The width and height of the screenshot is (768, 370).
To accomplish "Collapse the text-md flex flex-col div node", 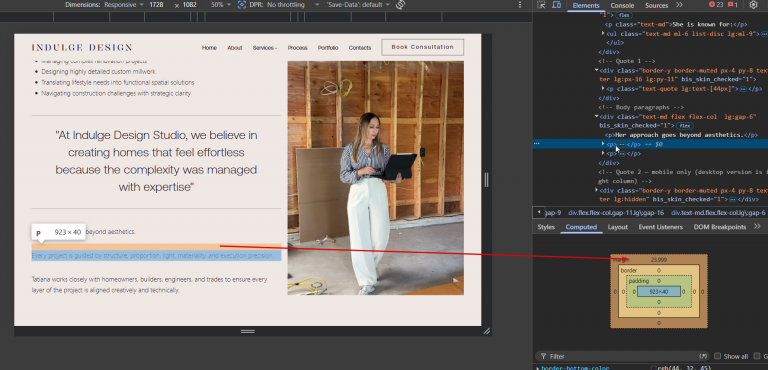I will click(x=597, y=117).
